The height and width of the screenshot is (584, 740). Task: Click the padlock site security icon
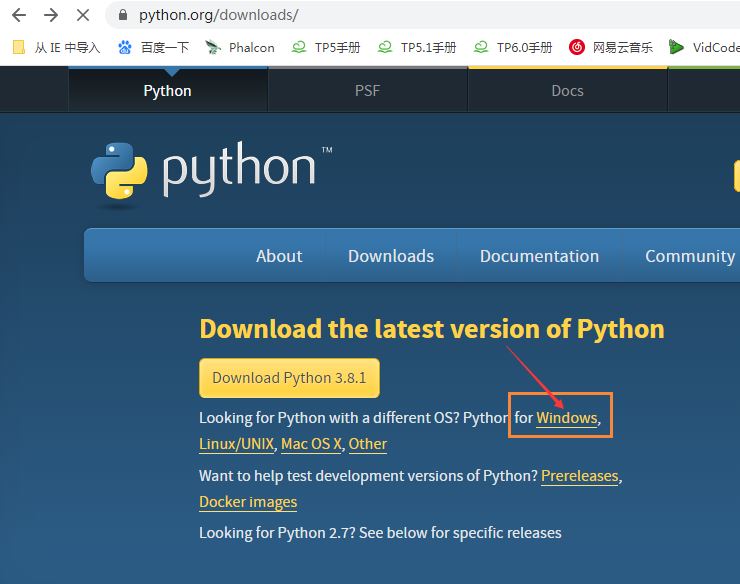(x=123, y=15)
